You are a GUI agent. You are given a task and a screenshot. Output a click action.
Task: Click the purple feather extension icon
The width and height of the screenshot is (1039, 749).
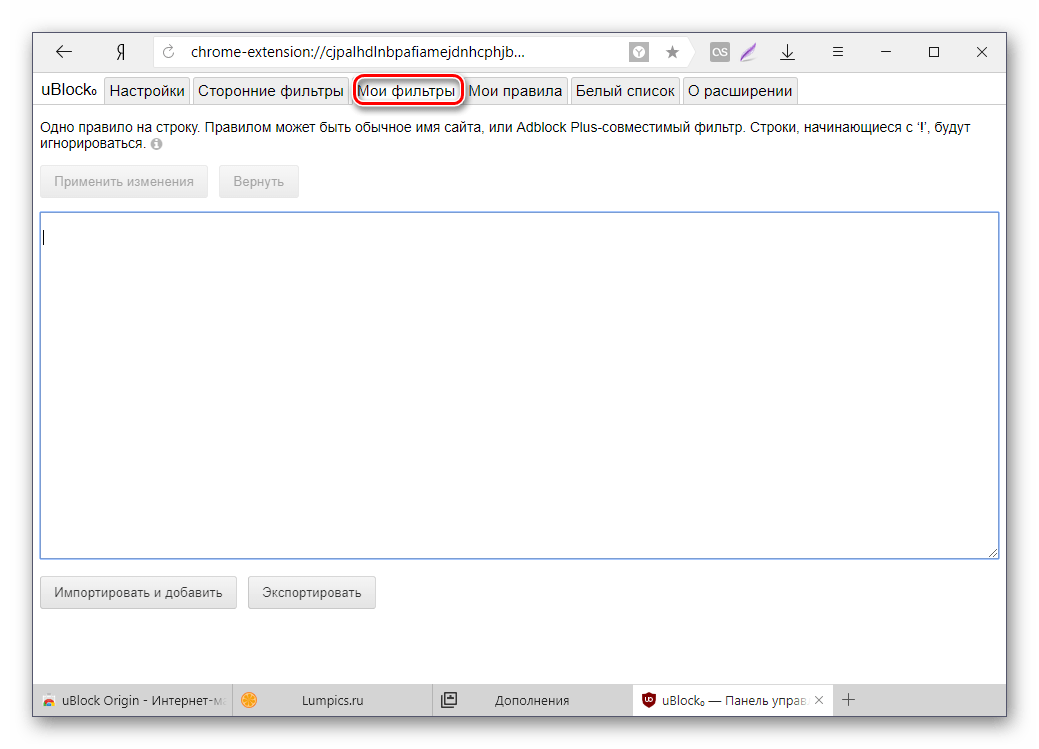click(748, 52)
